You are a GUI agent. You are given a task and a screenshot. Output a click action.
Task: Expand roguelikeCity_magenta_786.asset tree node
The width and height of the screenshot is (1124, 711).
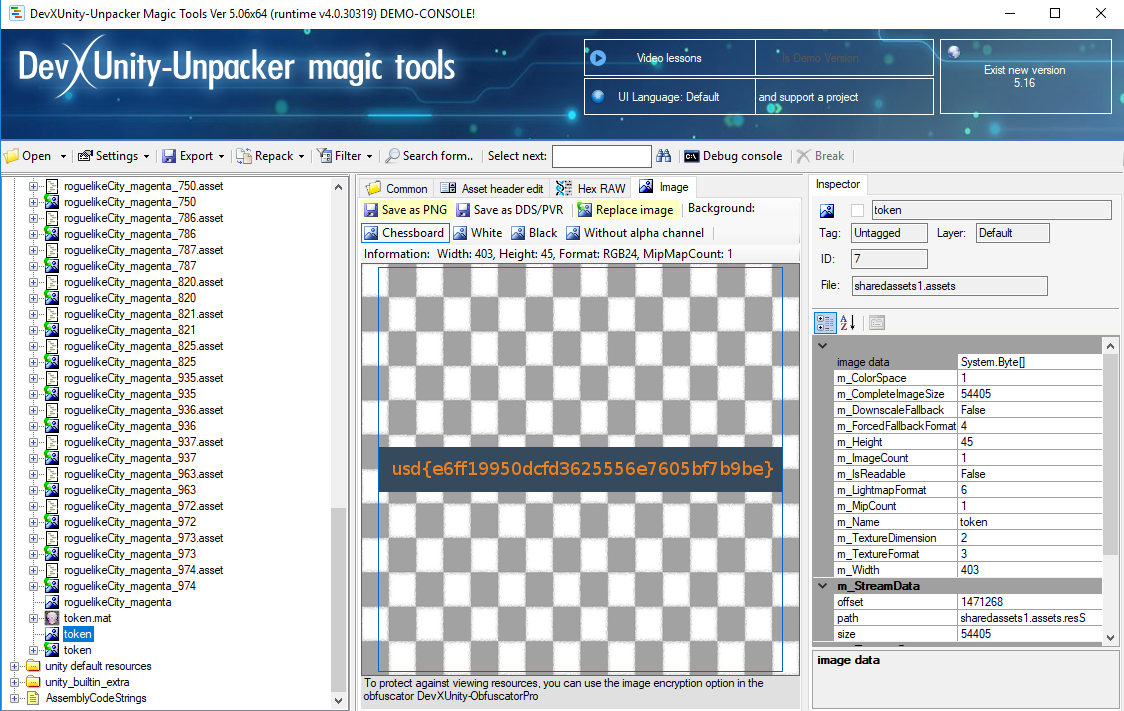33,218
